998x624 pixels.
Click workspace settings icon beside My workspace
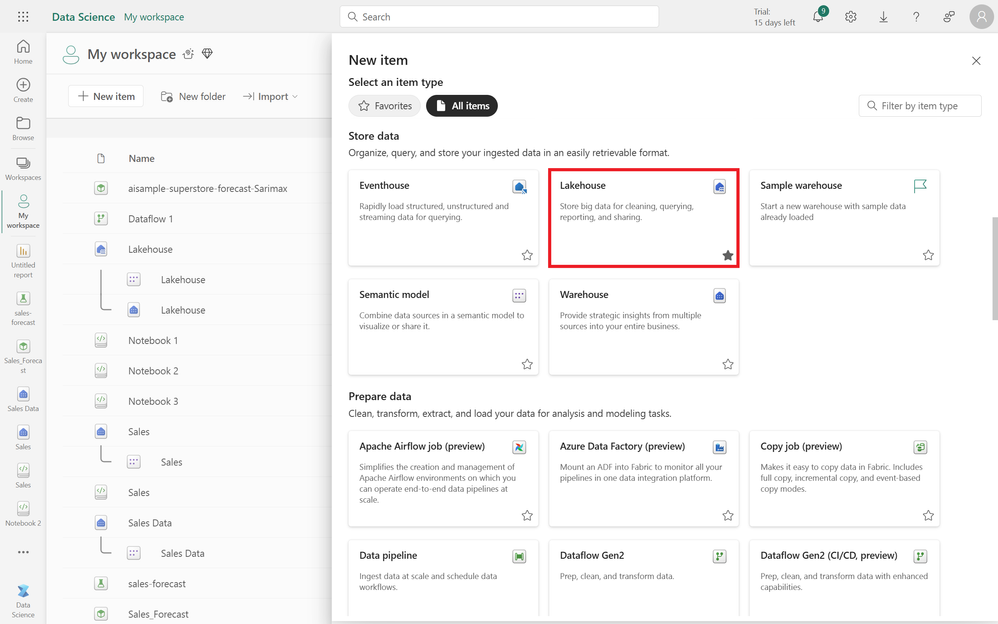coord(188,54)
